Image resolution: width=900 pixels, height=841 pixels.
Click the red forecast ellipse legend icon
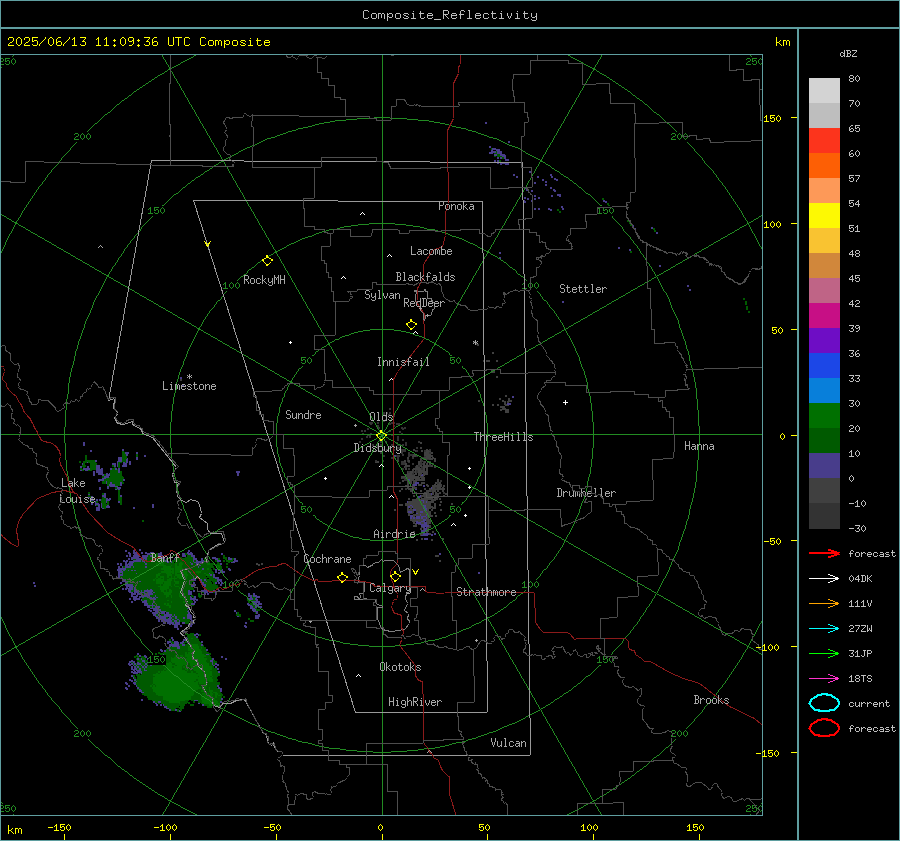[824, 728]
